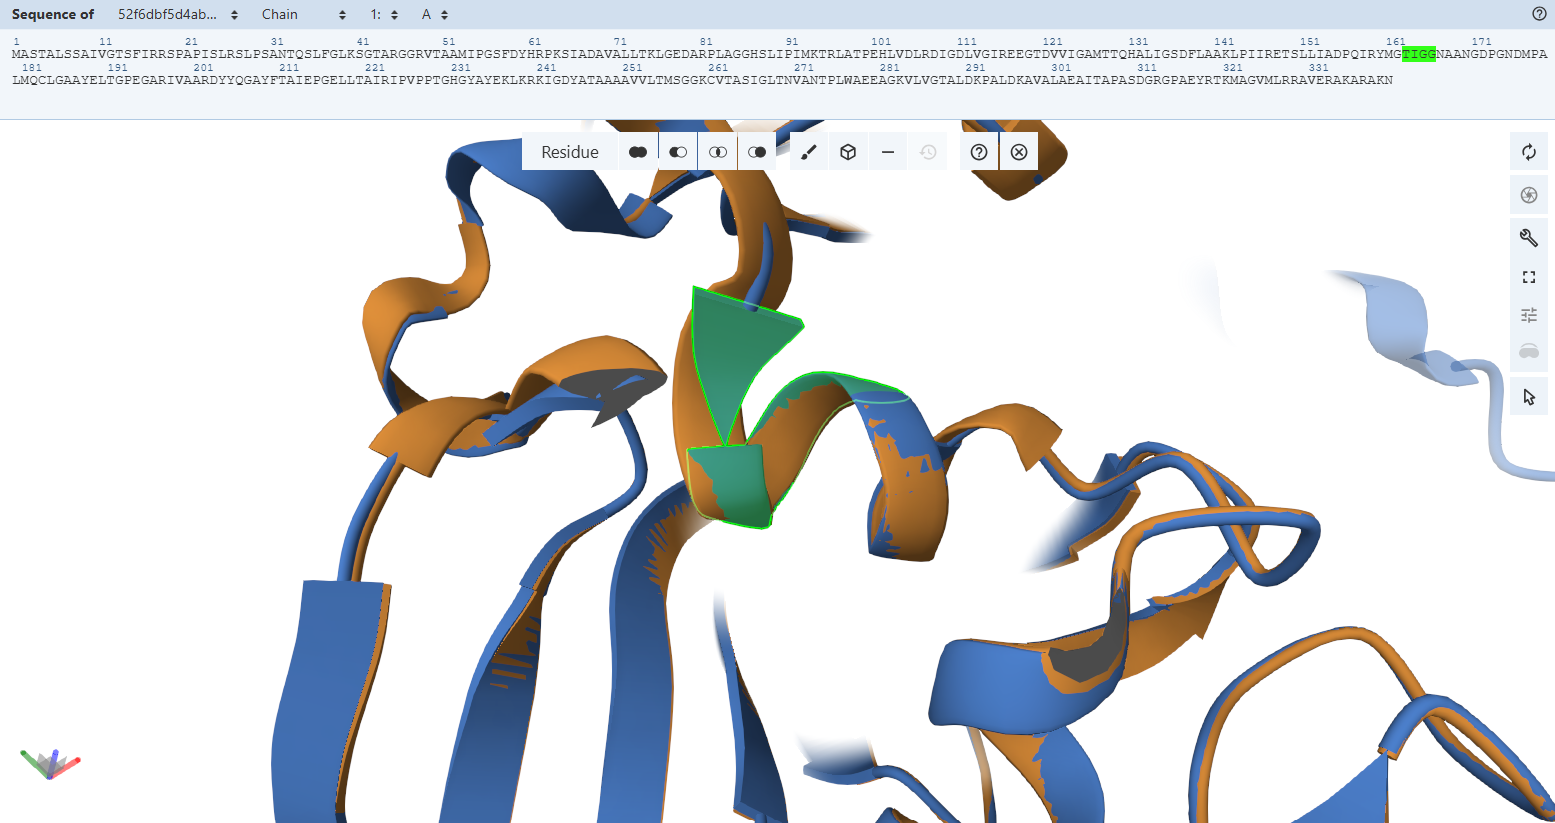Image resolution: width=1555 pixels, height=823 pixels.
Task: Open the chain dropdown labeled A
Action: click(x=435, y=14)
